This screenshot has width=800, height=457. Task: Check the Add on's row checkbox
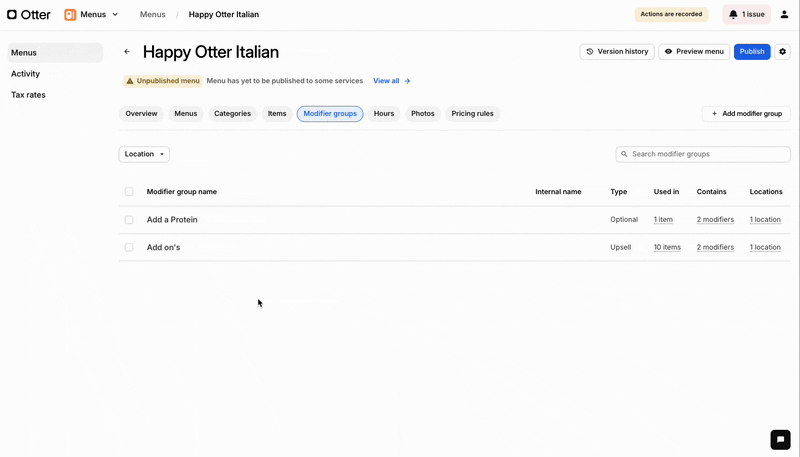click(x=129, y=247)
